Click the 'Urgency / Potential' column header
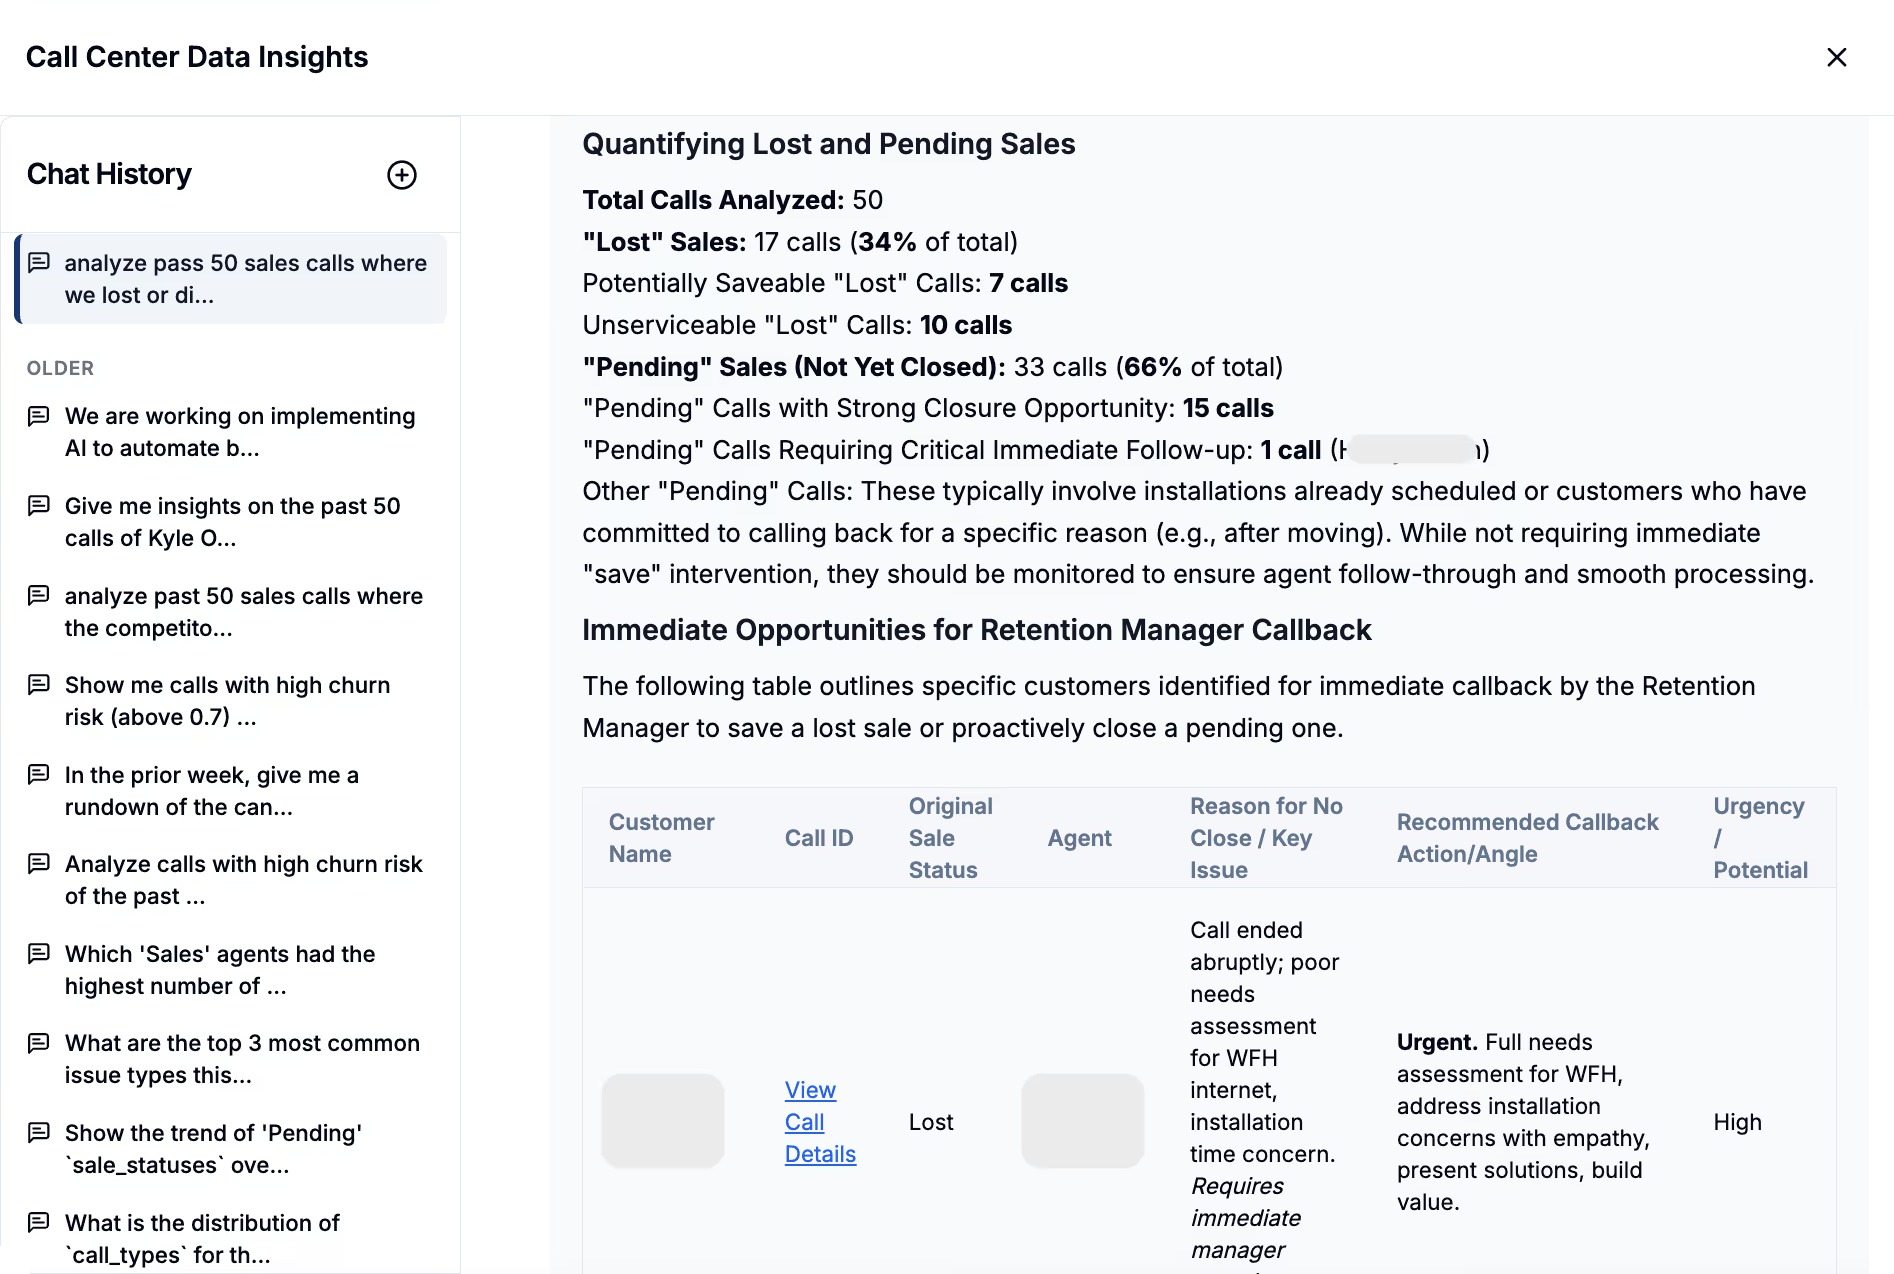Image resolution: width=1894 pixels, height=1274 pixels. pos(1759,838)
